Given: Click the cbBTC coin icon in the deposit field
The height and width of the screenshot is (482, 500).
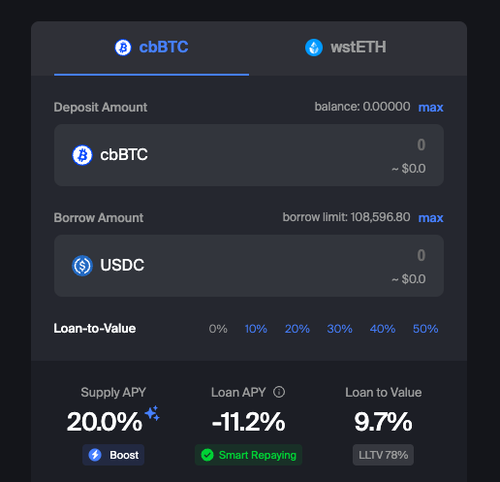Looking at the screenshot, I should tap(82, 155).
